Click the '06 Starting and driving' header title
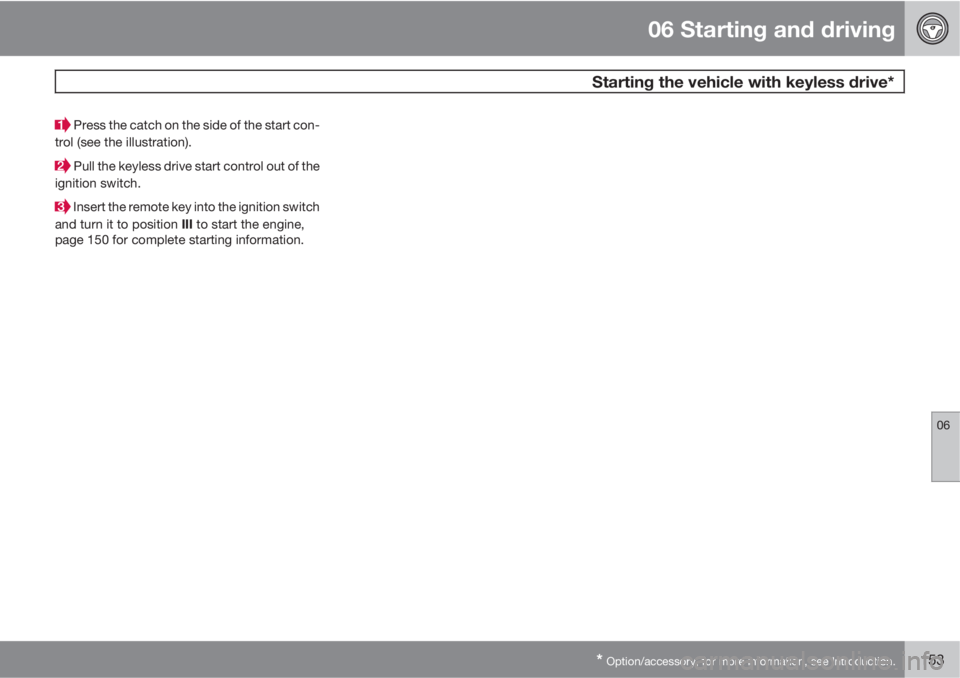 770,29
